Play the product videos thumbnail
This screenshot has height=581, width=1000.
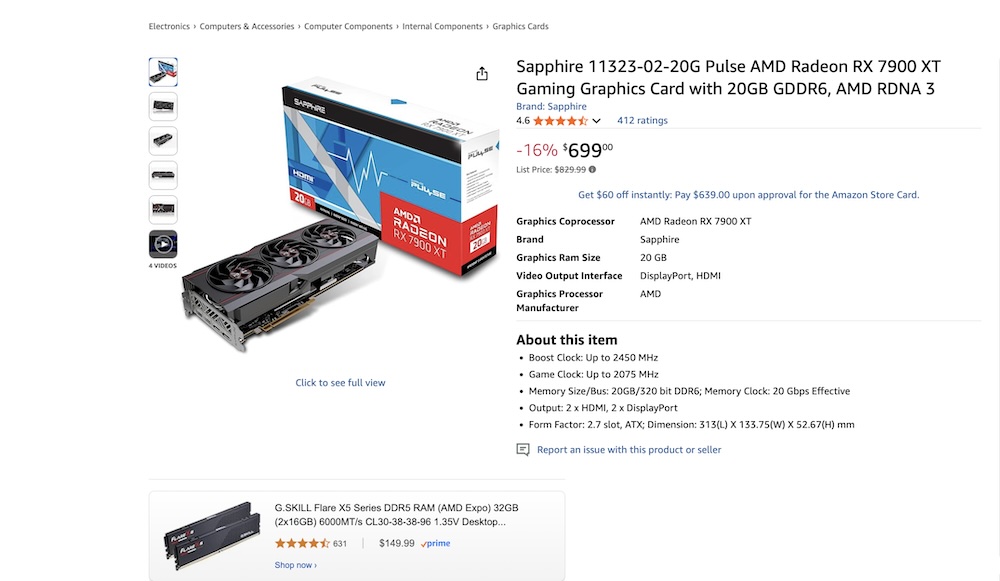tap(163, 244)
